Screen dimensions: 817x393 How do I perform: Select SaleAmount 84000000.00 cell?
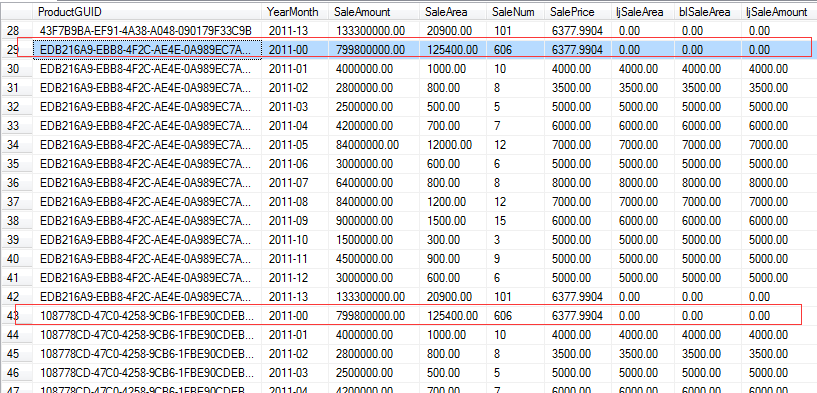click(x=374, y=145)
